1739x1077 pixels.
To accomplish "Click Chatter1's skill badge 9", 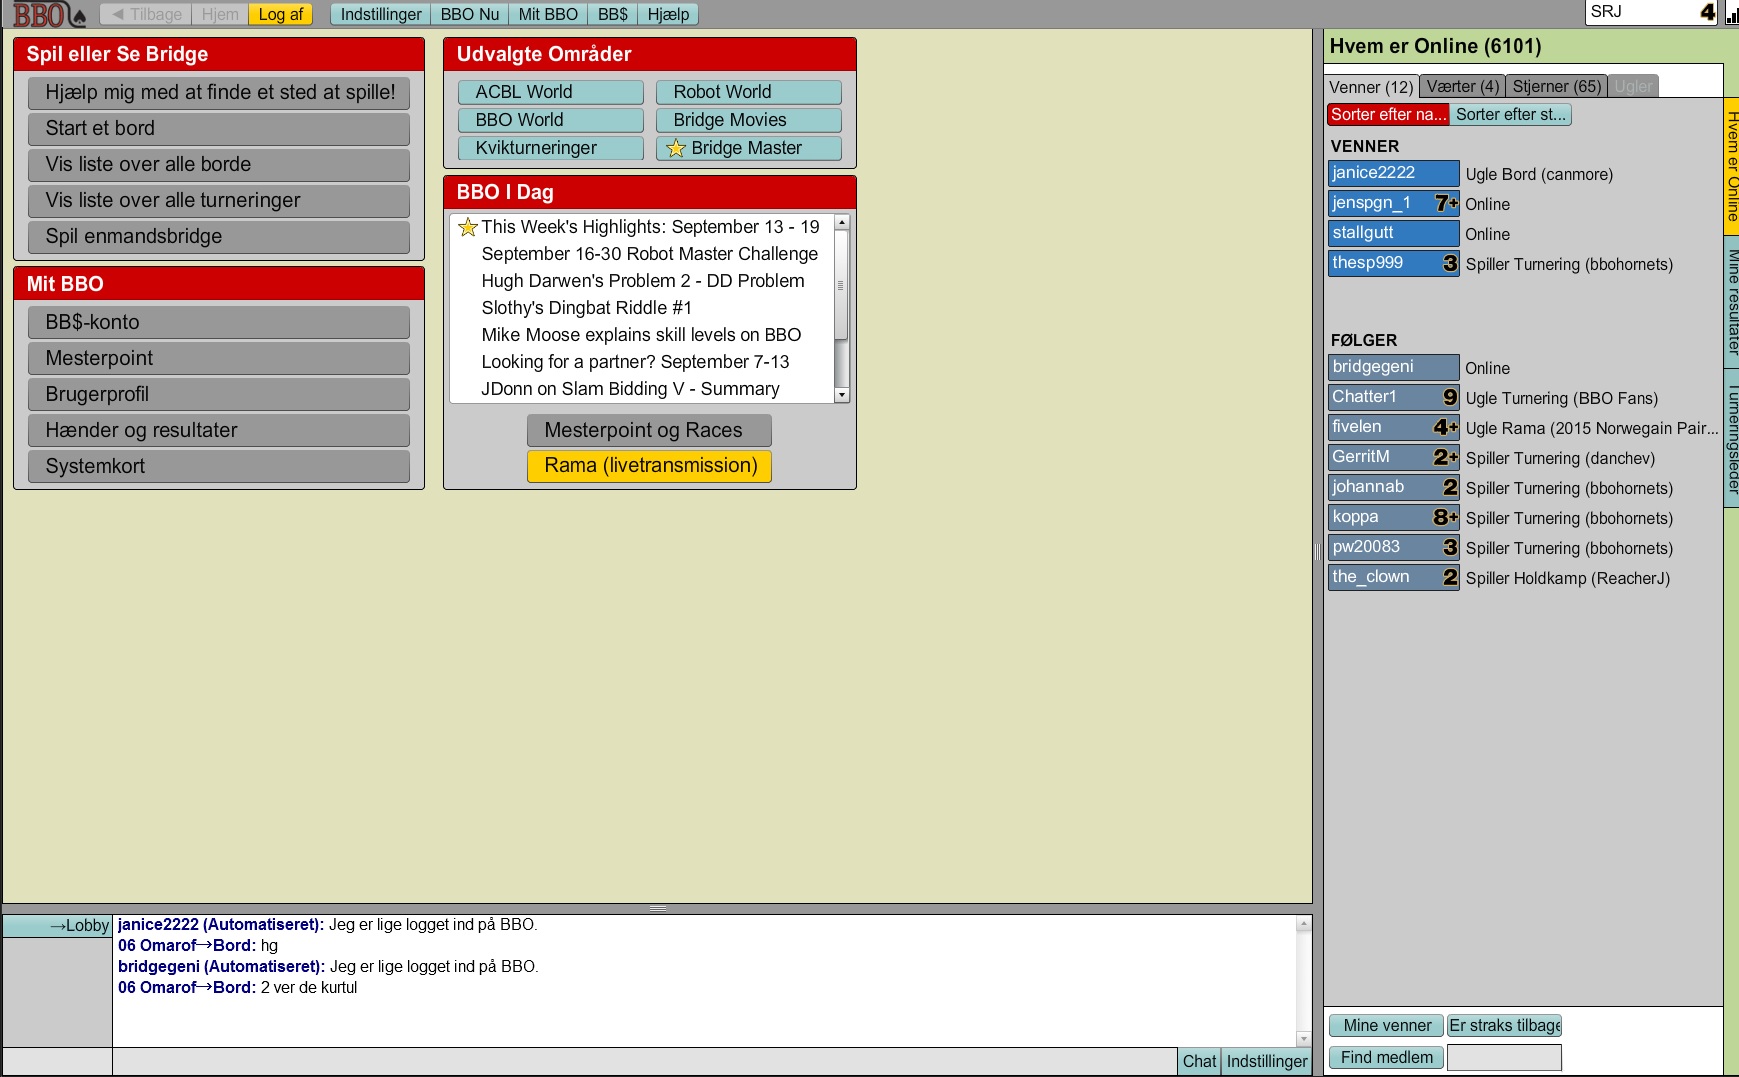I will 1450,397.
